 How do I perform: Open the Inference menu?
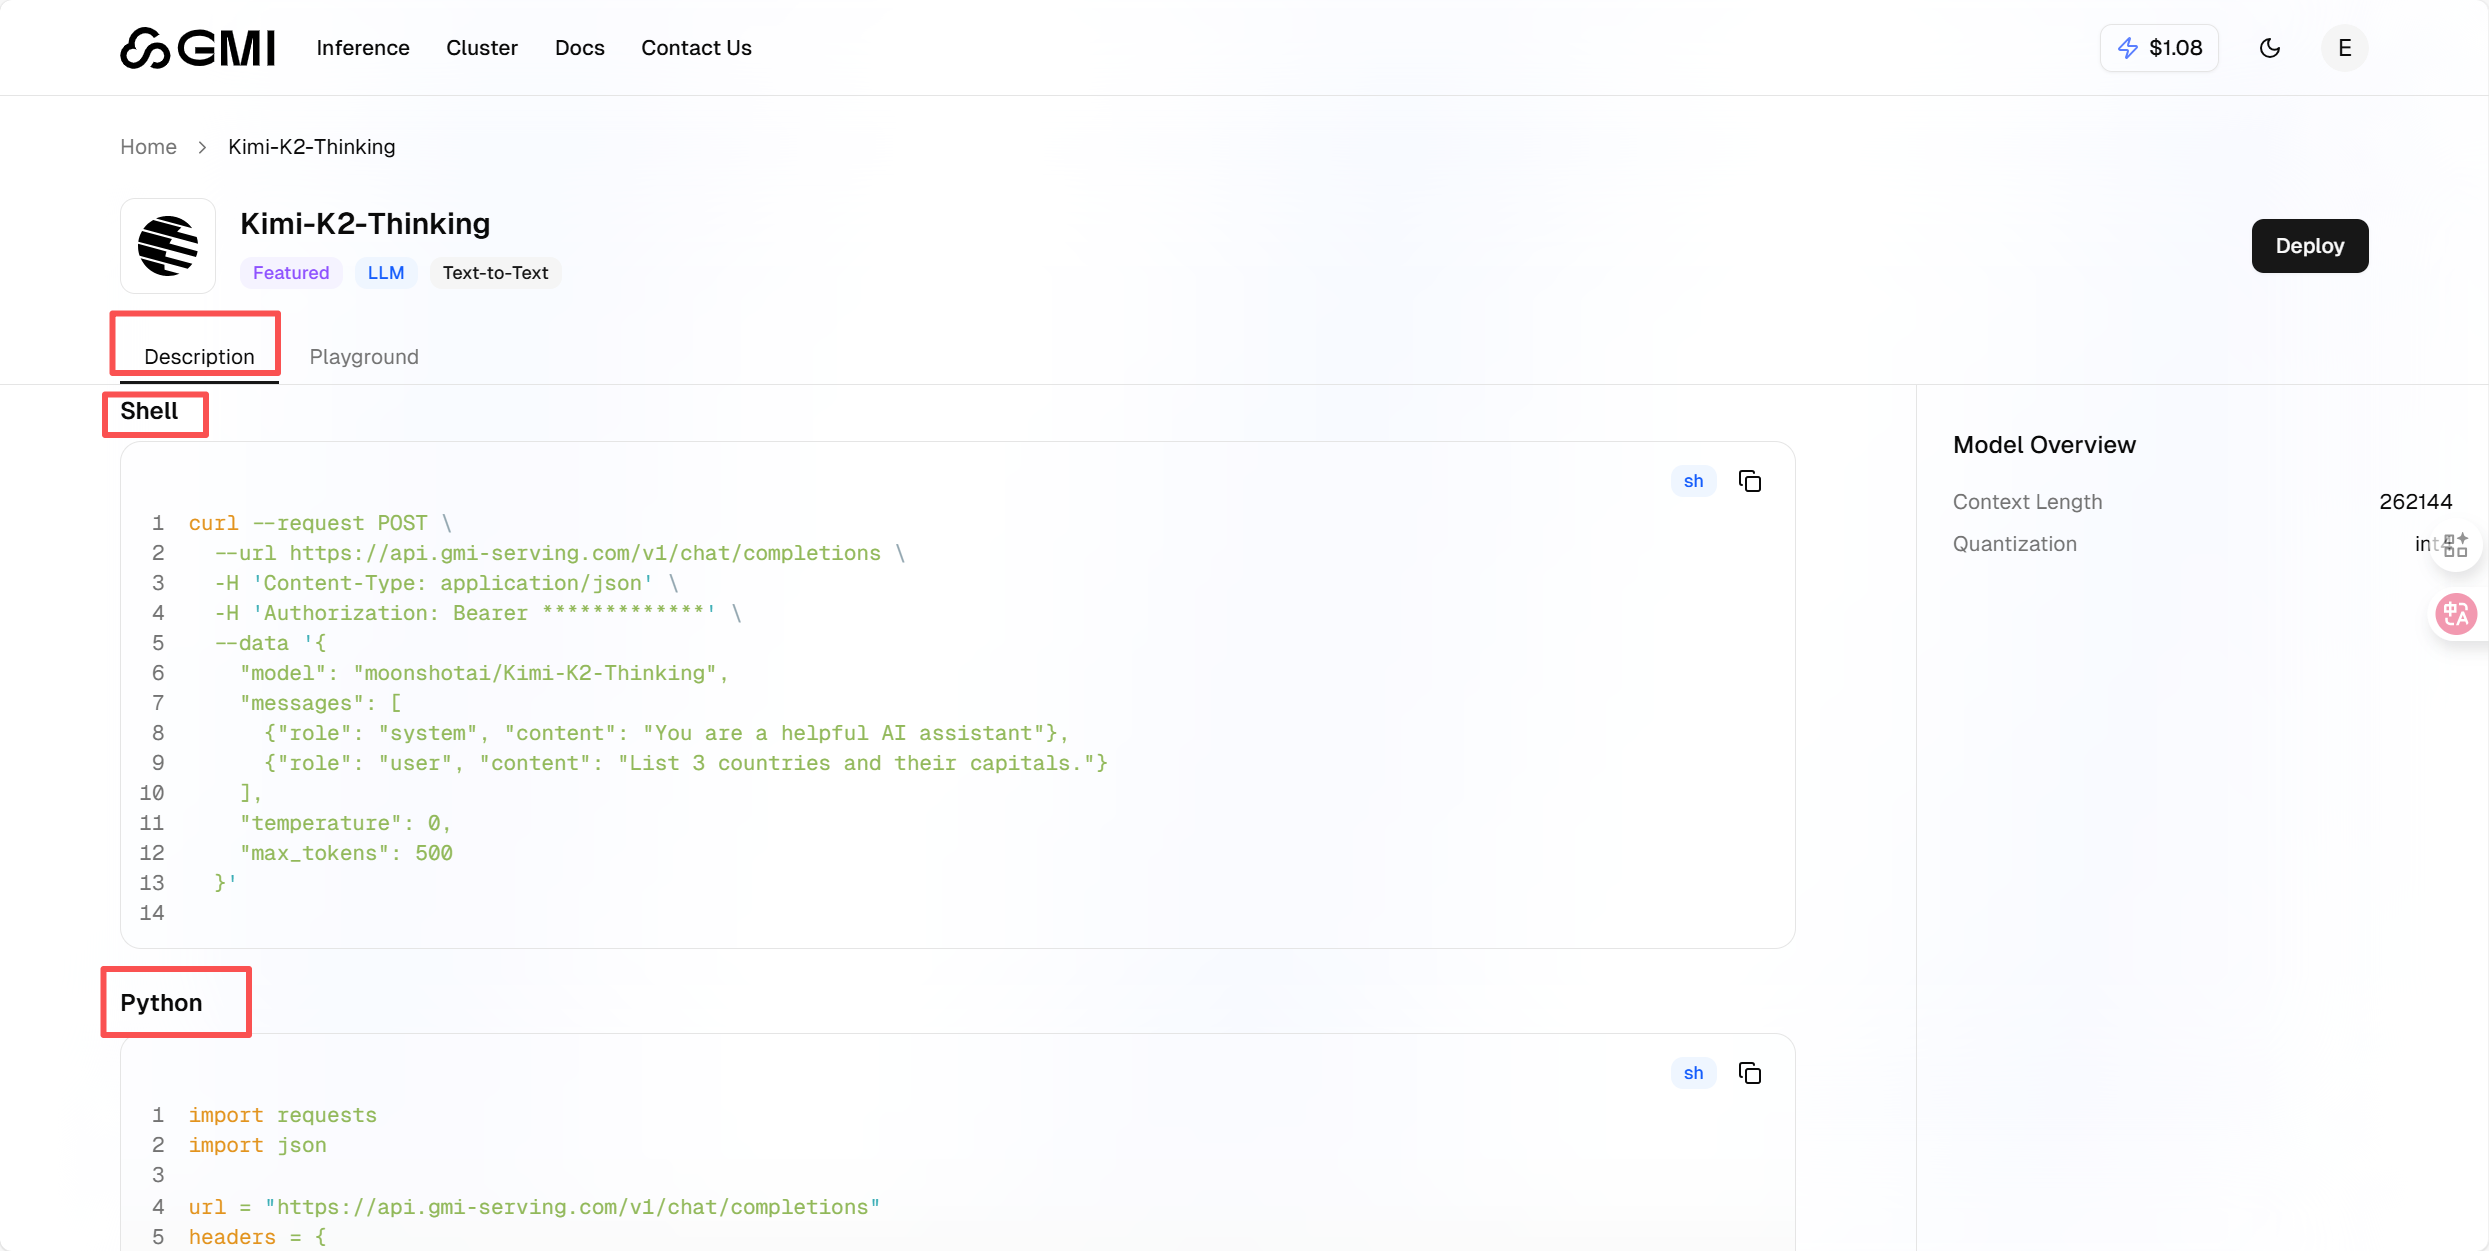click(363, 48)
